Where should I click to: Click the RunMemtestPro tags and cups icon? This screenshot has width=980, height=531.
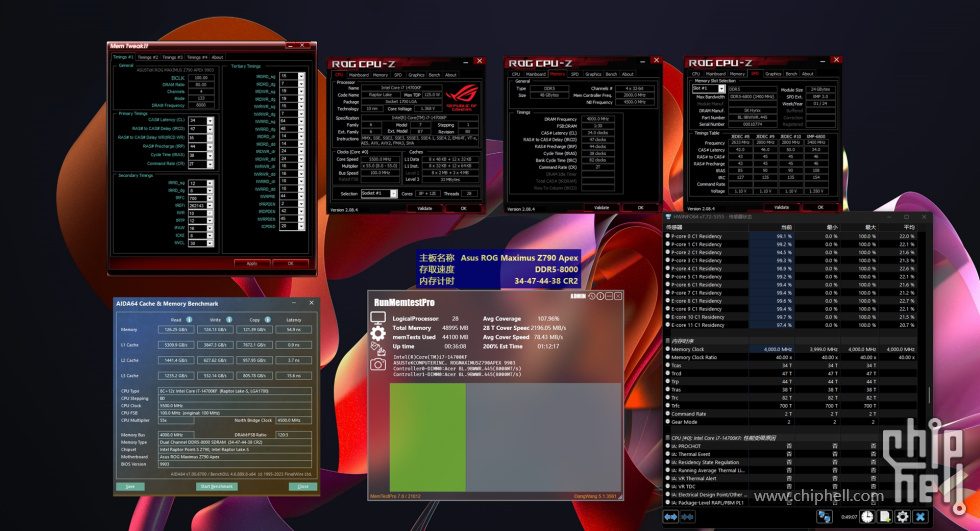coord(378,349)
